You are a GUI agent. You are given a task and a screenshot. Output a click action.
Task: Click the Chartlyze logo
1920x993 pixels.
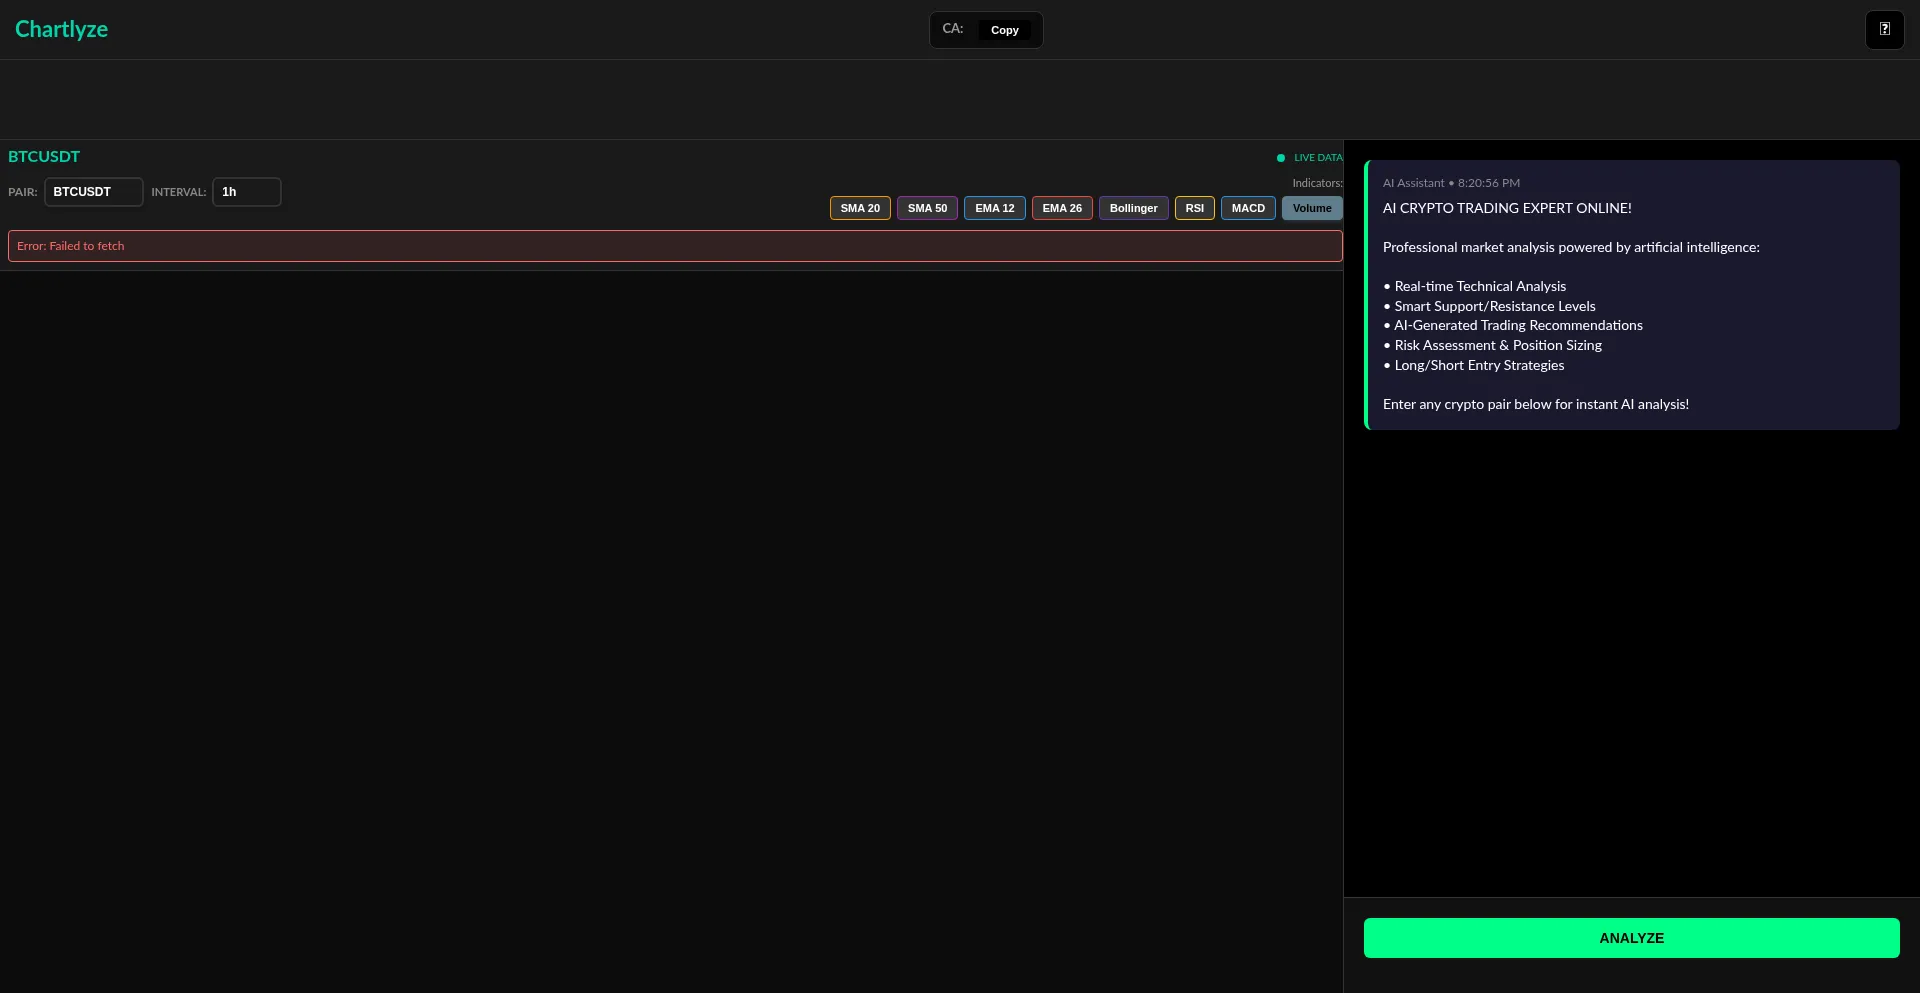click(61, 30)
